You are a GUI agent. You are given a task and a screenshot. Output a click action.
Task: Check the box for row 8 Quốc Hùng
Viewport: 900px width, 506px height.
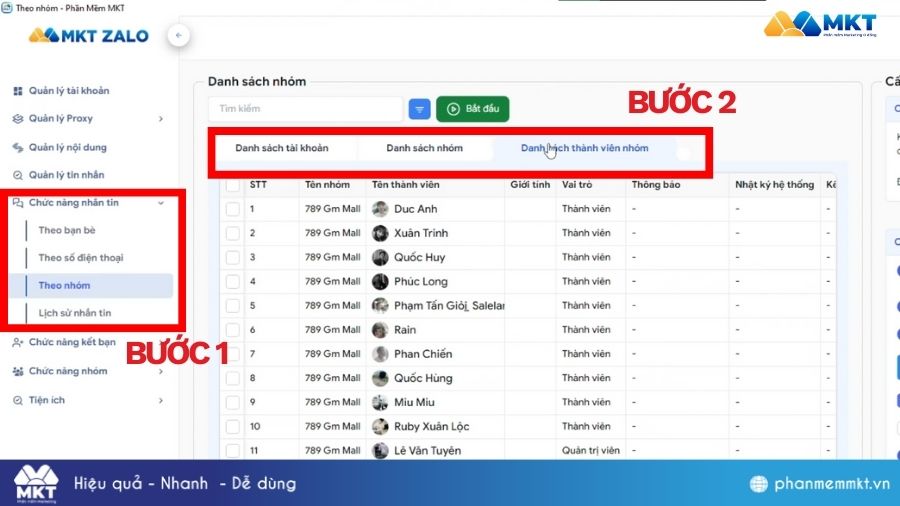tap(232, 378)
